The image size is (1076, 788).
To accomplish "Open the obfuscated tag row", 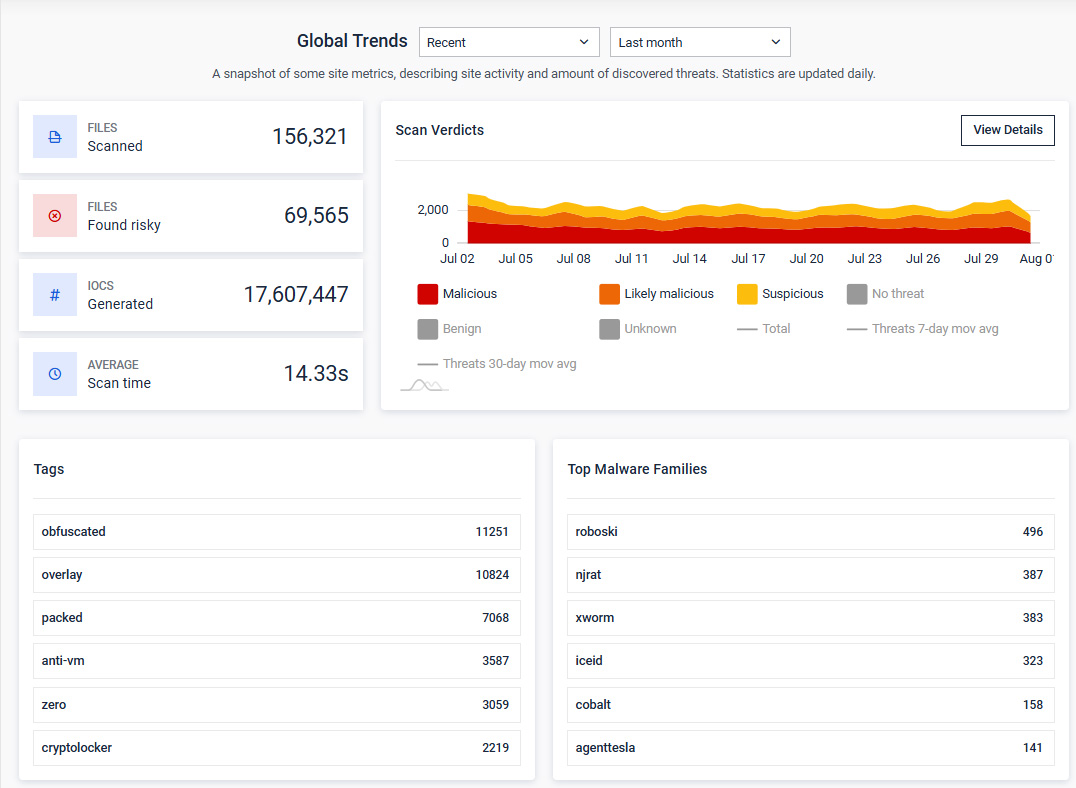I will [277, 532].
